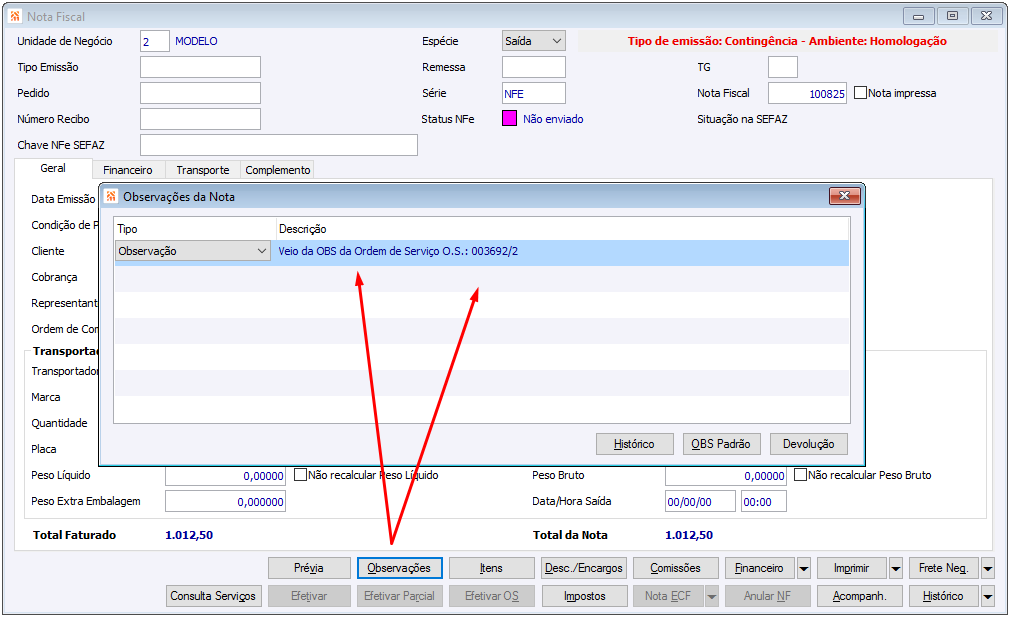Click the Remessa input field
The image size is (1010, 617).
click(x=534, y=67)
